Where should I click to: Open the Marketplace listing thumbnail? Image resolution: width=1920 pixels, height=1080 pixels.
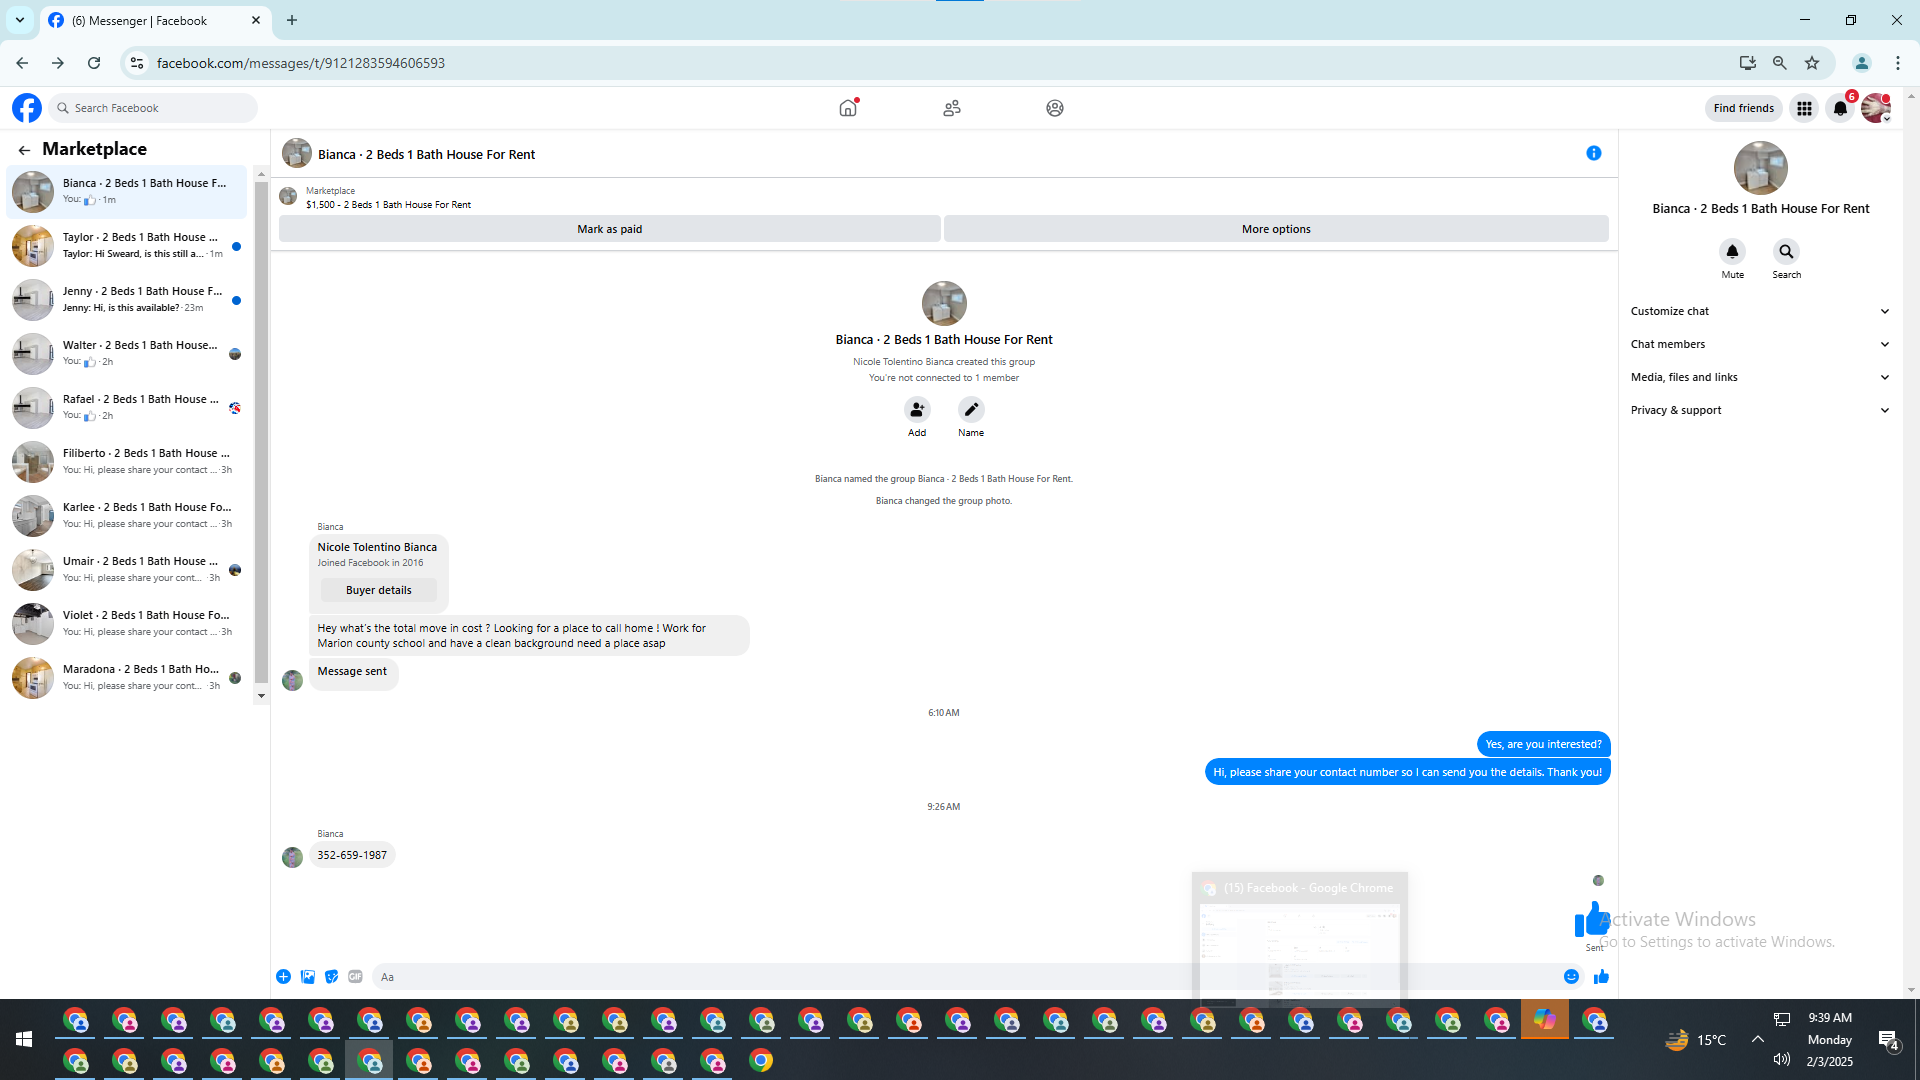click(x=288, y=196)
